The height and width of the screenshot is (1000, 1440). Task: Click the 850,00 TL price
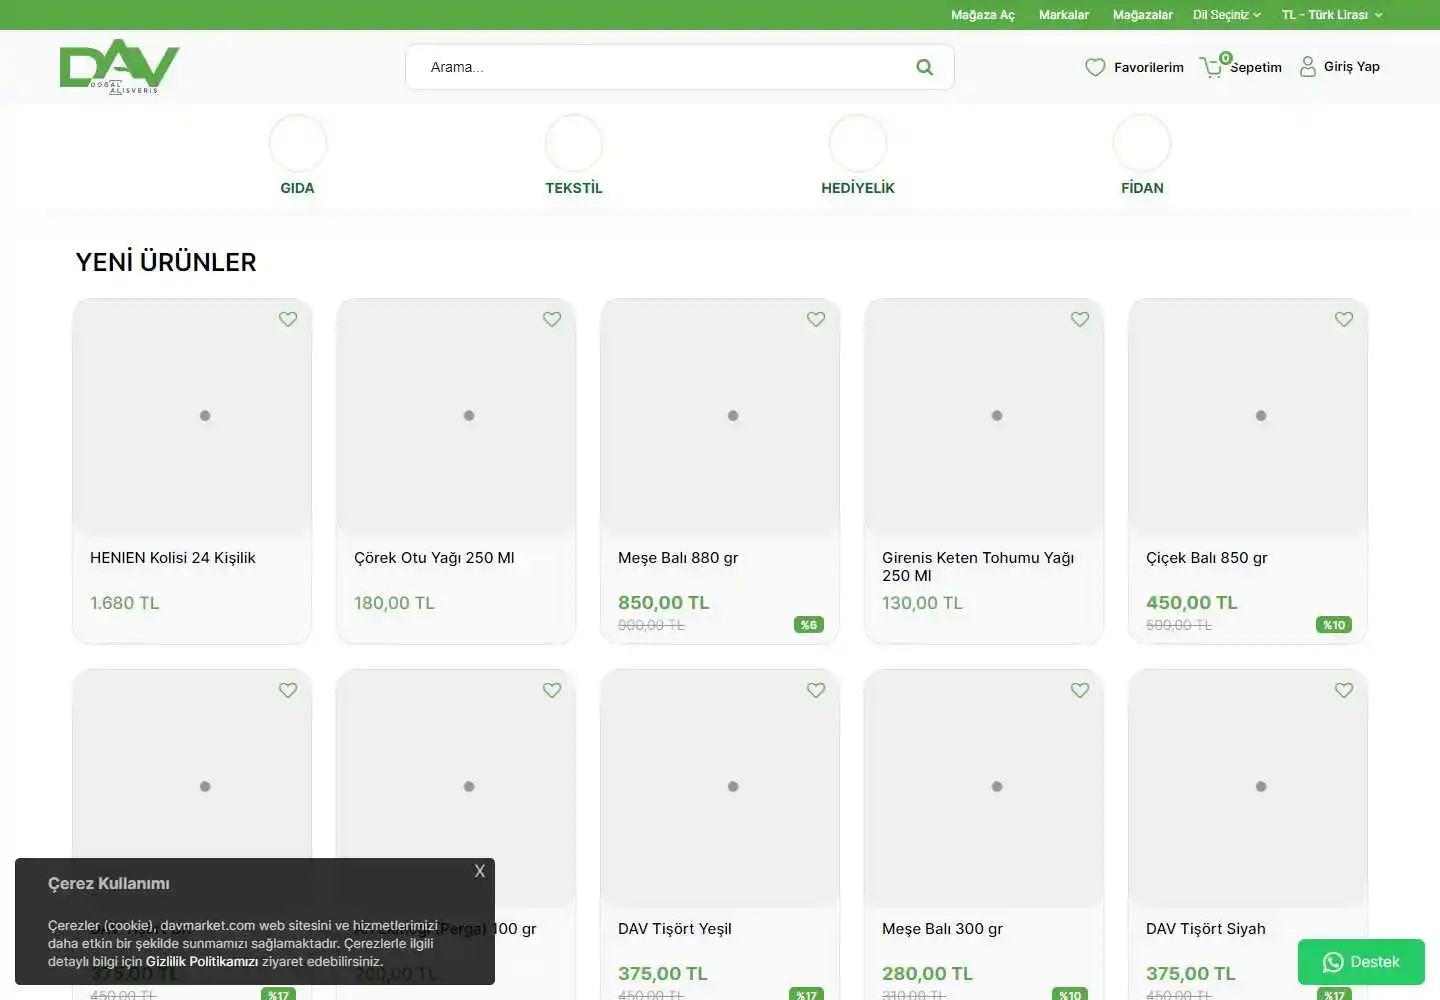(664, 603)
